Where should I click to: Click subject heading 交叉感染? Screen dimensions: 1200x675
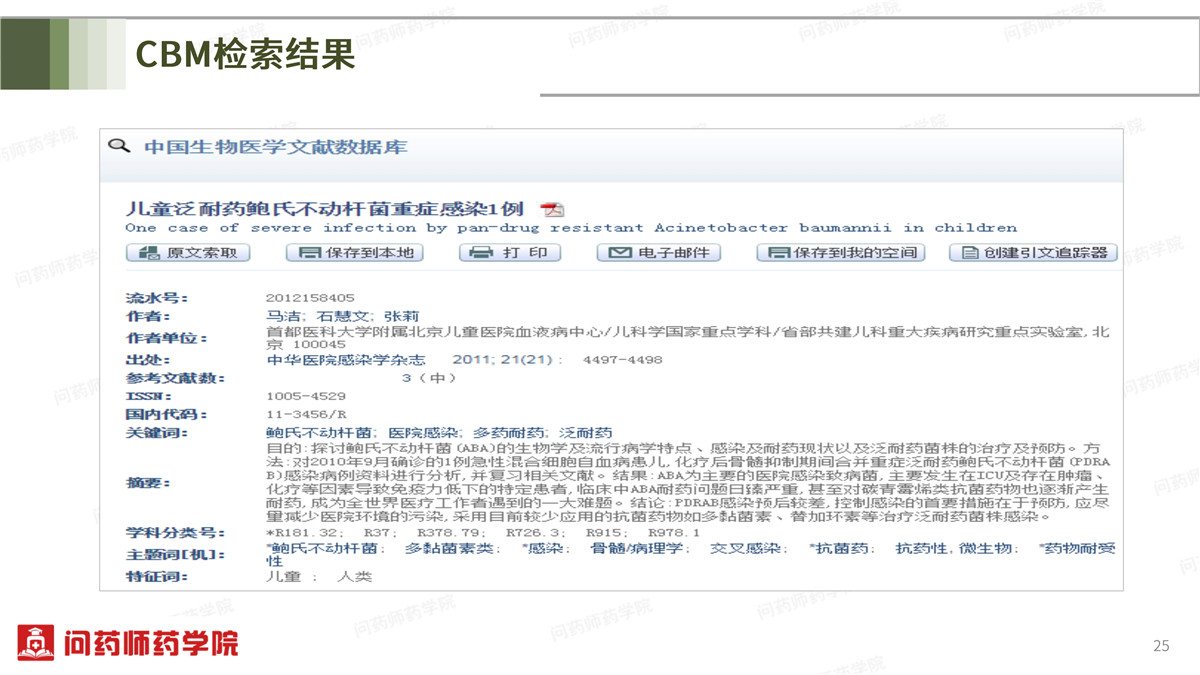(x=747, y=549)
